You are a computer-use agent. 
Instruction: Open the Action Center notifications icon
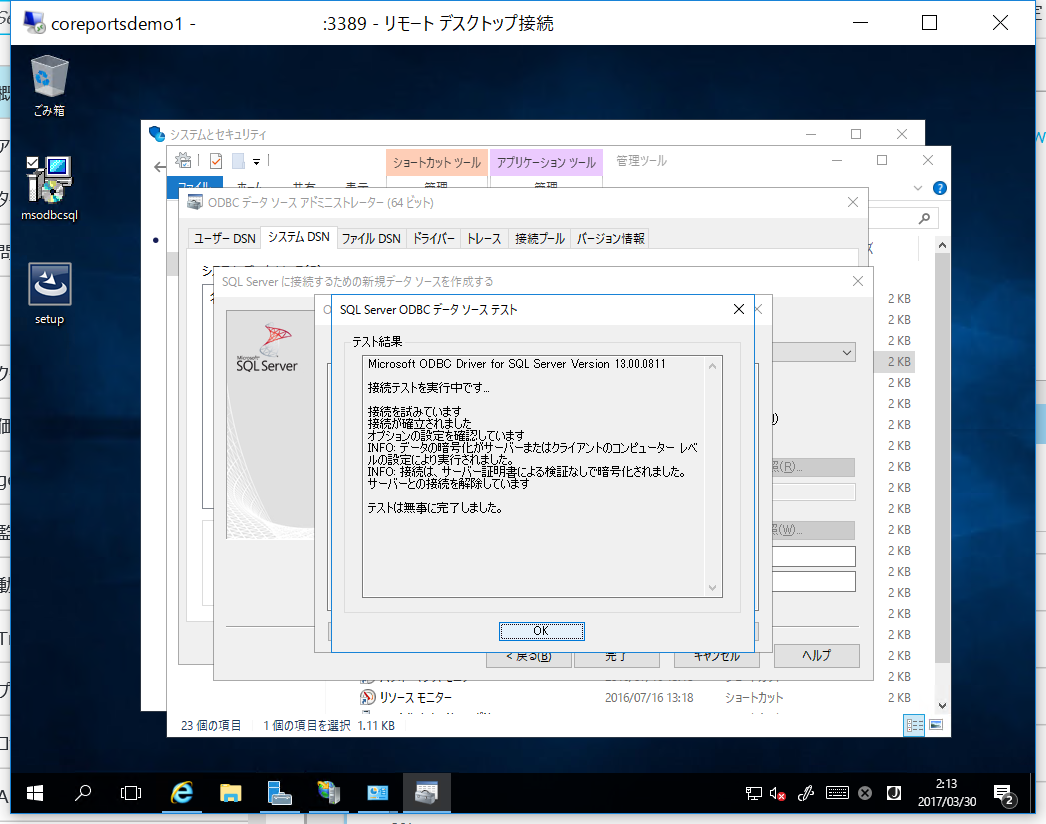tap(1003, 794)
